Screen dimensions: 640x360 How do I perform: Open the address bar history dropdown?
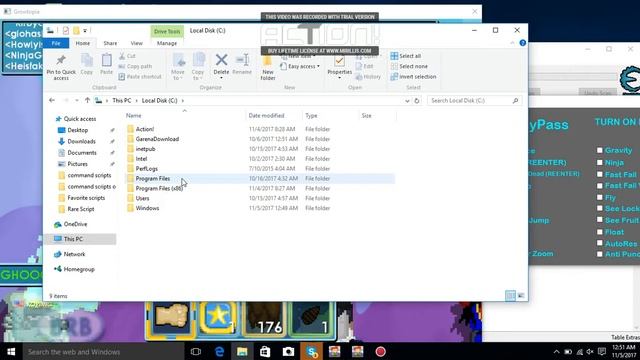pyautogui.click(x=407, y=101)
